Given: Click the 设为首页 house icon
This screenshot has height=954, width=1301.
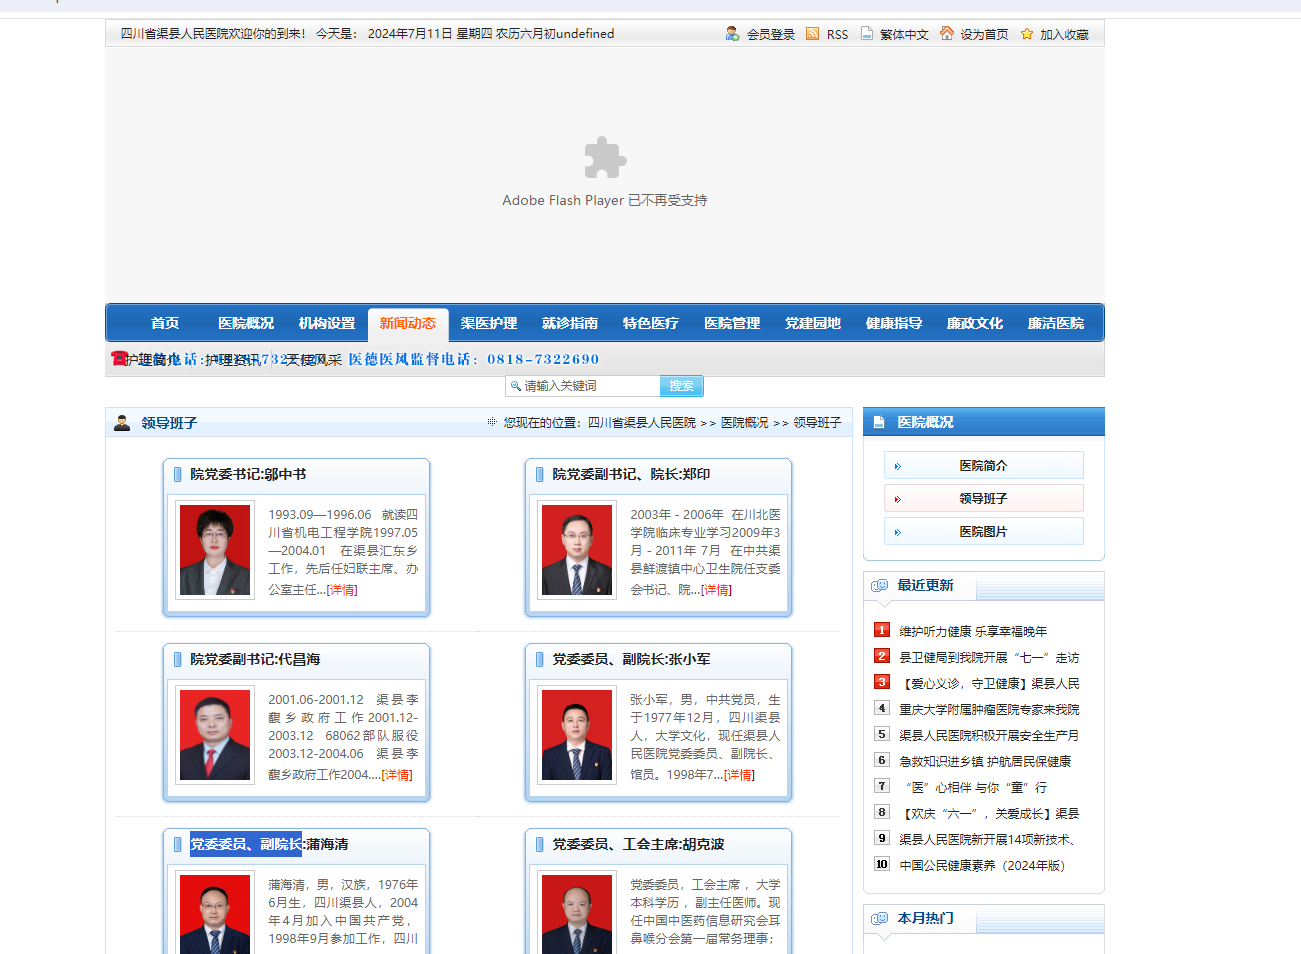Looking at the screenshot, I should click(x=947, y=33).
